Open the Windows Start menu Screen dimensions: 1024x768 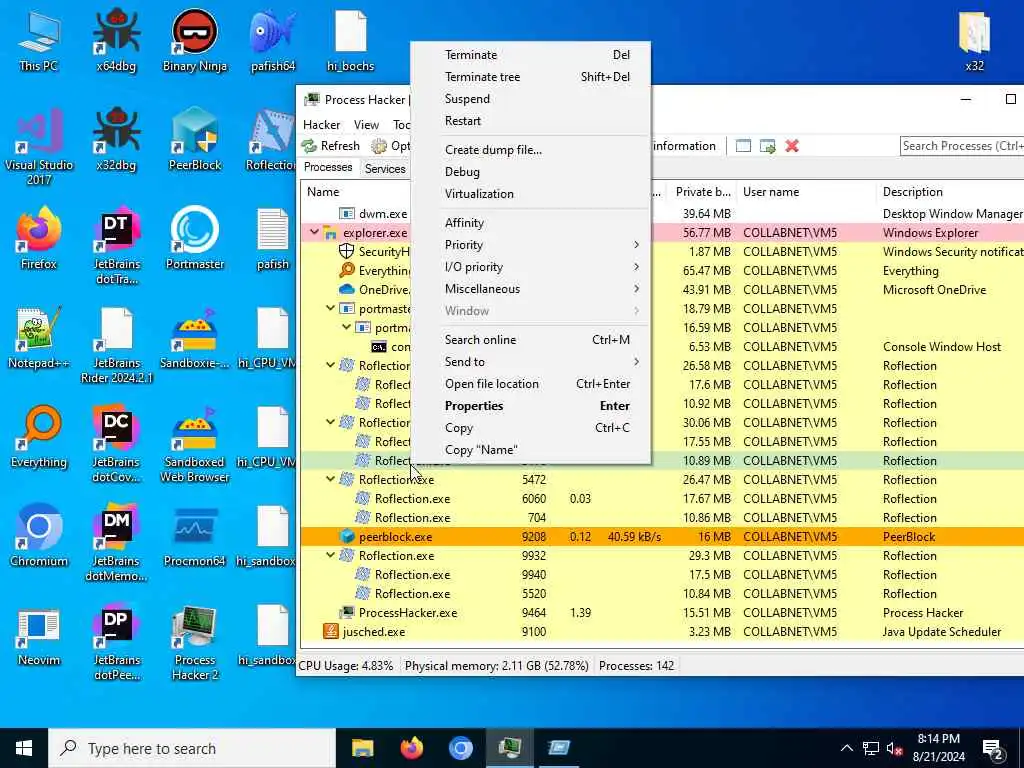[24, 748]
